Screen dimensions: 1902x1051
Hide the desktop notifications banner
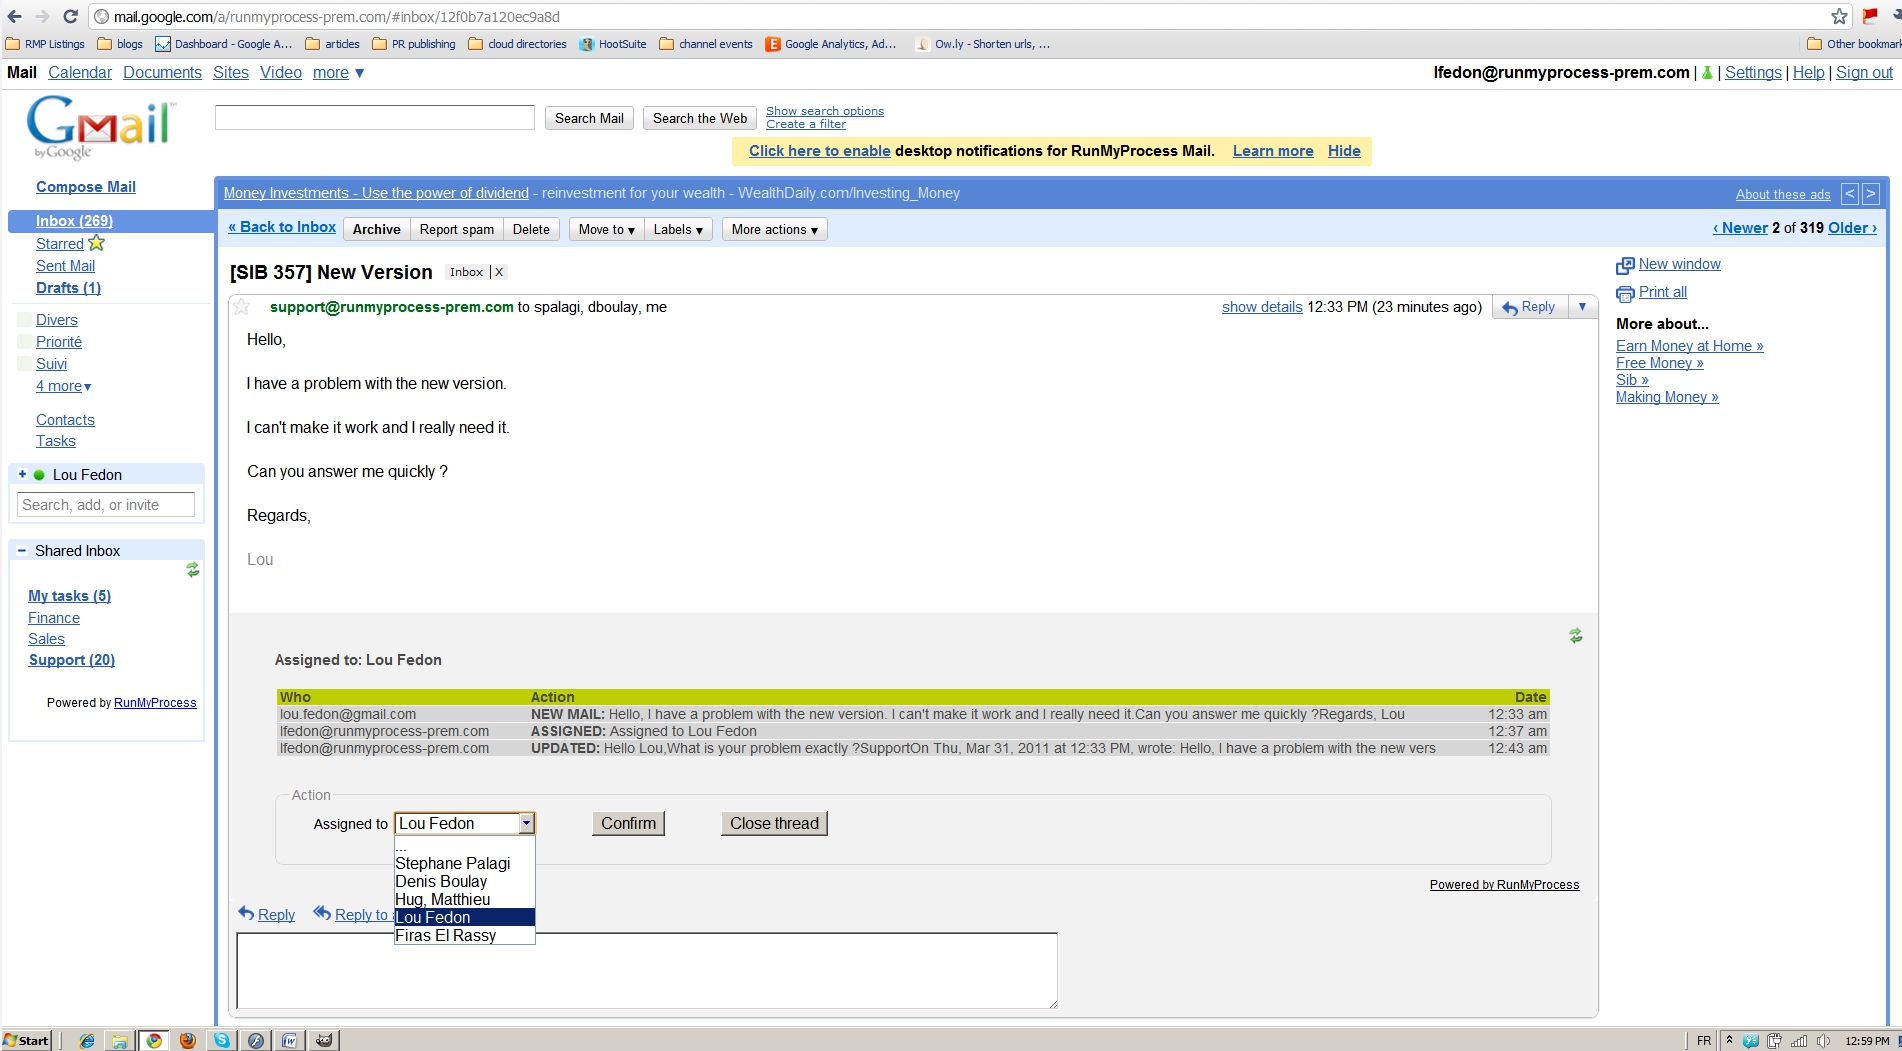point(1344,151)
